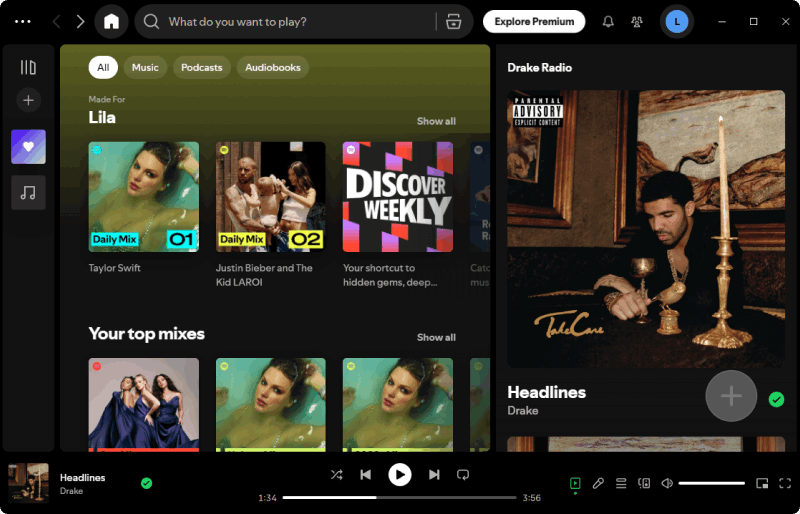Image resolution: width=800 pixels, height=514 pixels.
Task: Open the Your top mixes heading
Action: 146,334
